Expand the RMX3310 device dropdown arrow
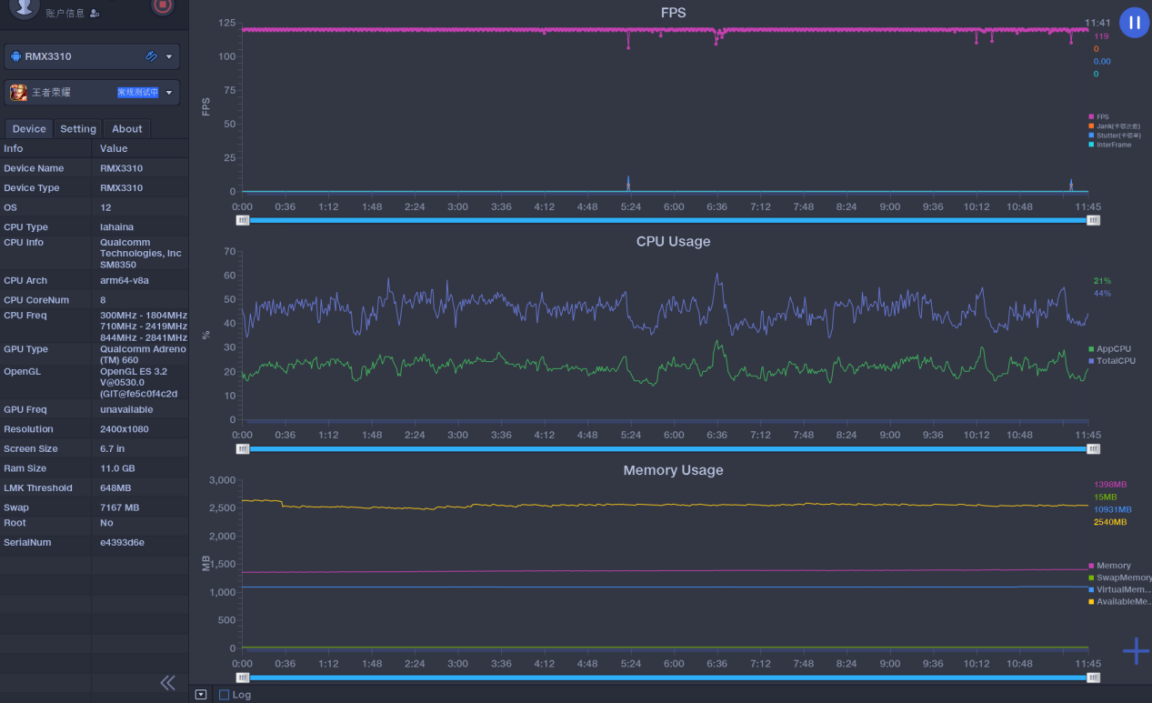 point(169,57)
